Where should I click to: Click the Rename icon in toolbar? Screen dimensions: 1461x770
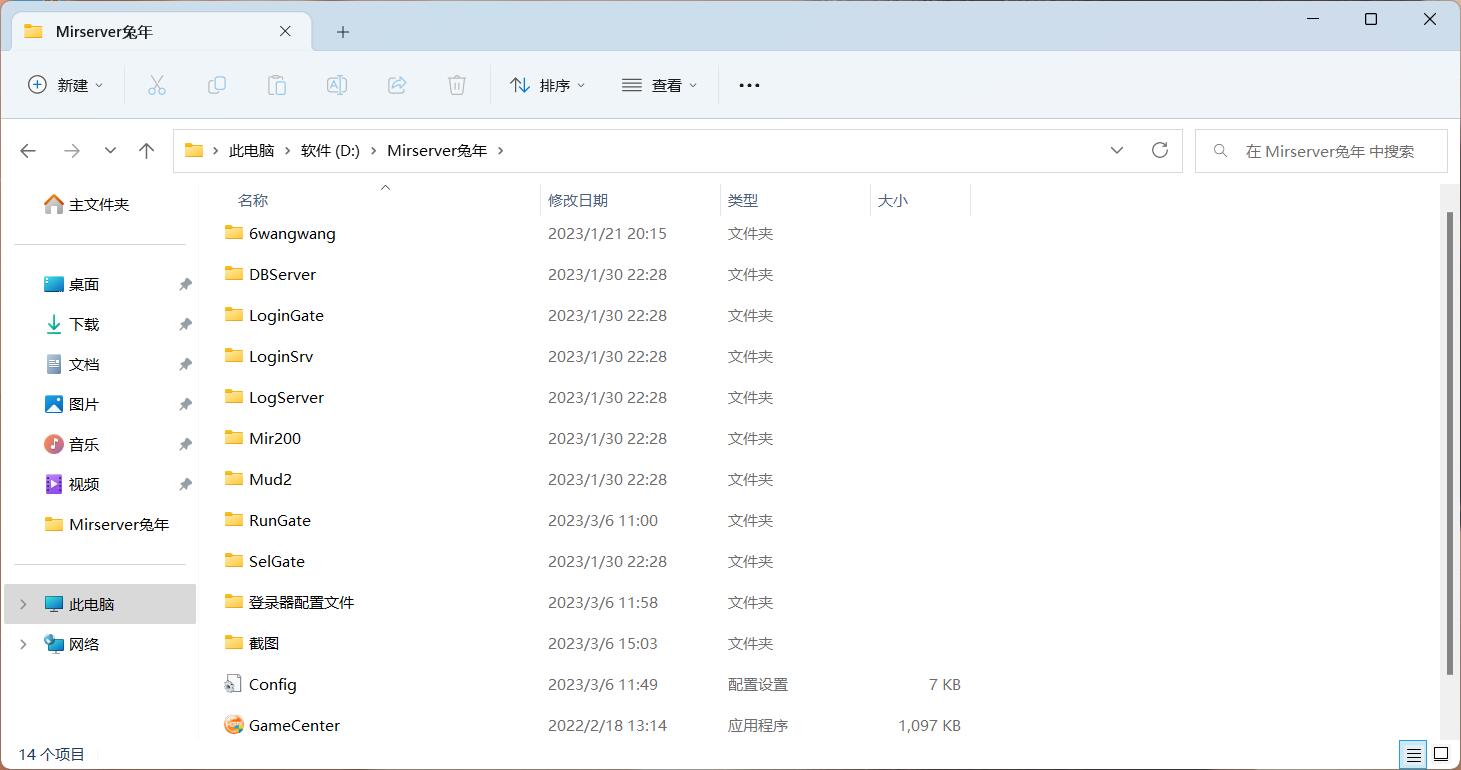point(337,85)
